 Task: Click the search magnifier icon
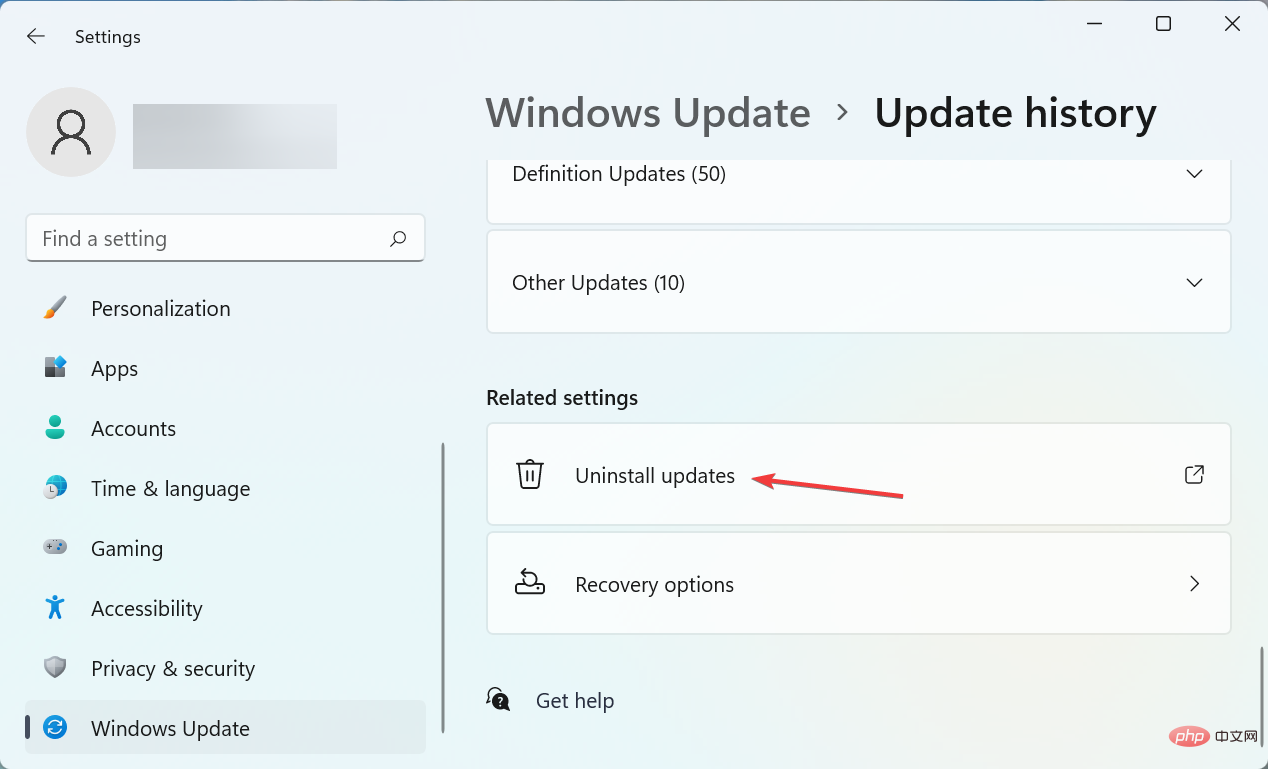click(398, 239)
